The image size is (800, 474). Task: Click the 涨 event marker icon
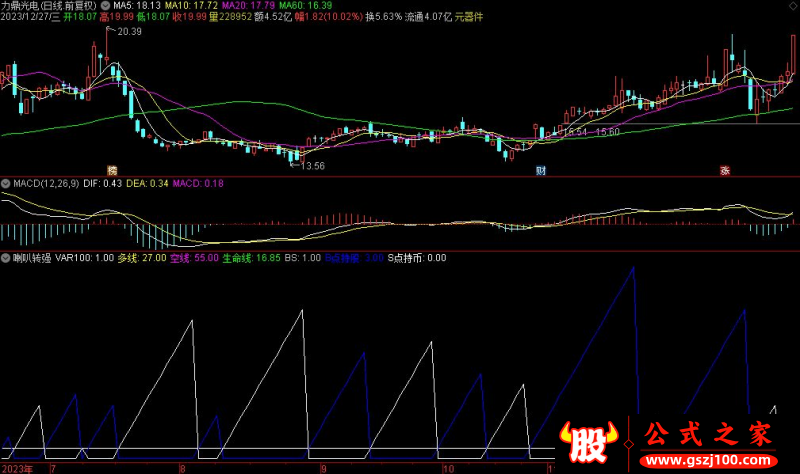(724, 170)
